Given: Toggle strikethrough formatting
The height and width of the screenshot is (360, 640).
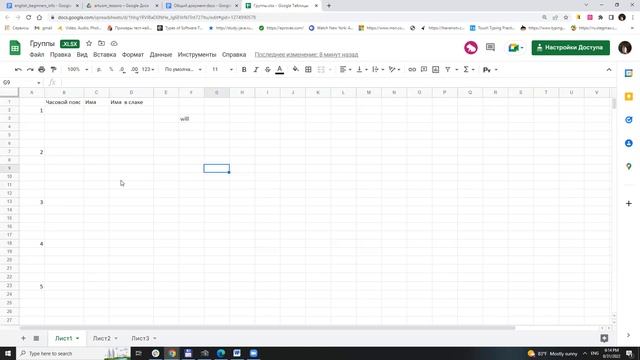Looking at the screenshot, I should (x=268, y=70).
